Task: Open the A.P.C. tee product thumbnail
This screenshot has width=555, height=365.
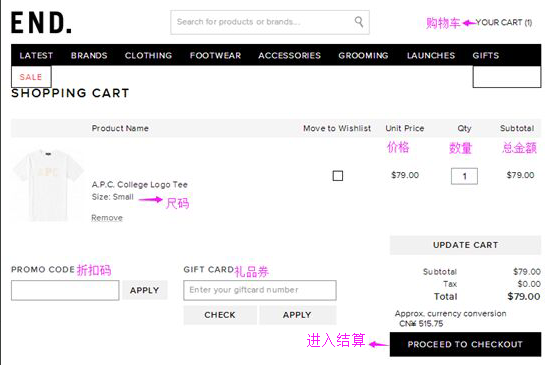Action: click(48, 185)
